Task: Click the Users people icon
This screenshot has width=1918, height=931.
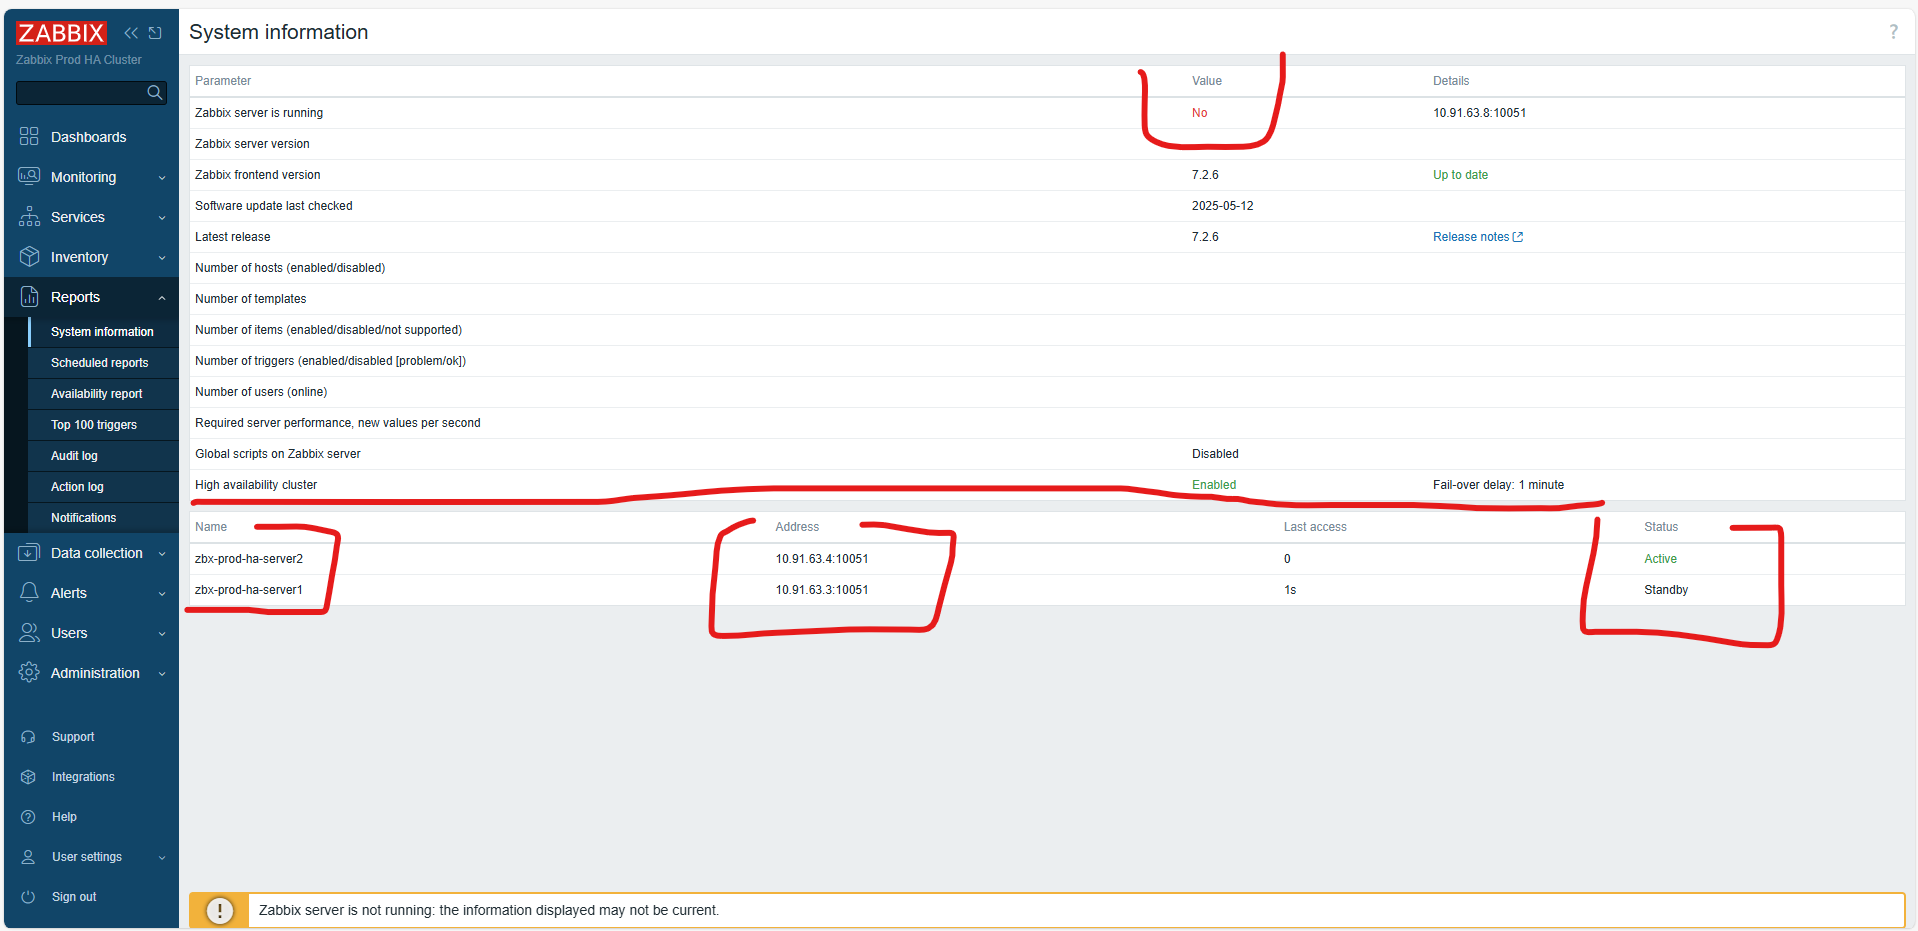Action: coord(29,633)
